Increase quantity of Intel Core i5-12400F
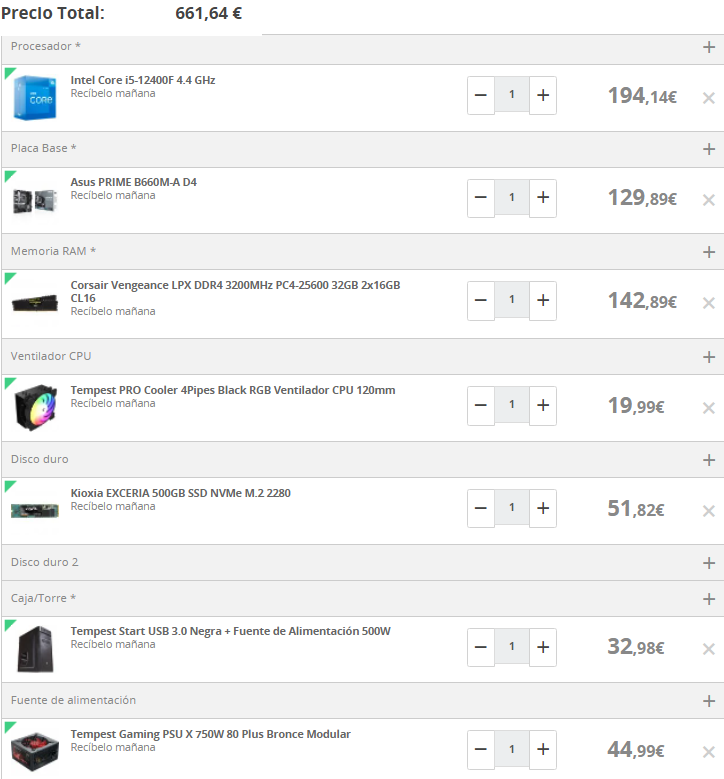The image size is (724, 779). coord(543,95)
